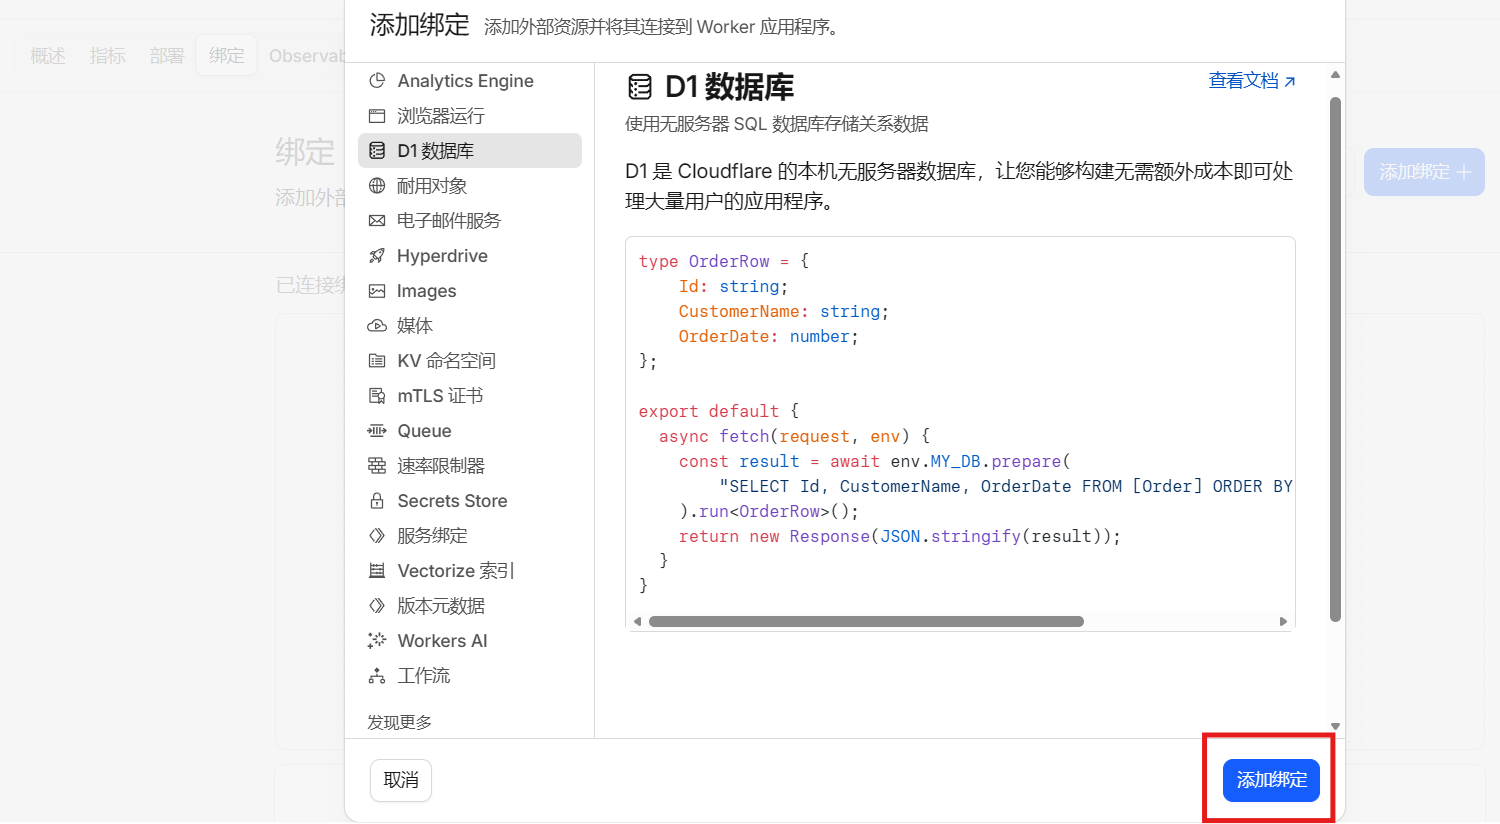Click the dialog vertical scrollbar down arrow
This screenshot has height=824, width=1500.
(1335, 727)
